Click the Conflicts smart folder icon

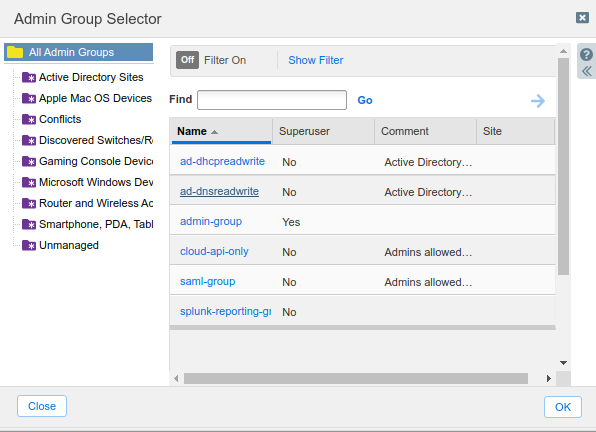29,119
